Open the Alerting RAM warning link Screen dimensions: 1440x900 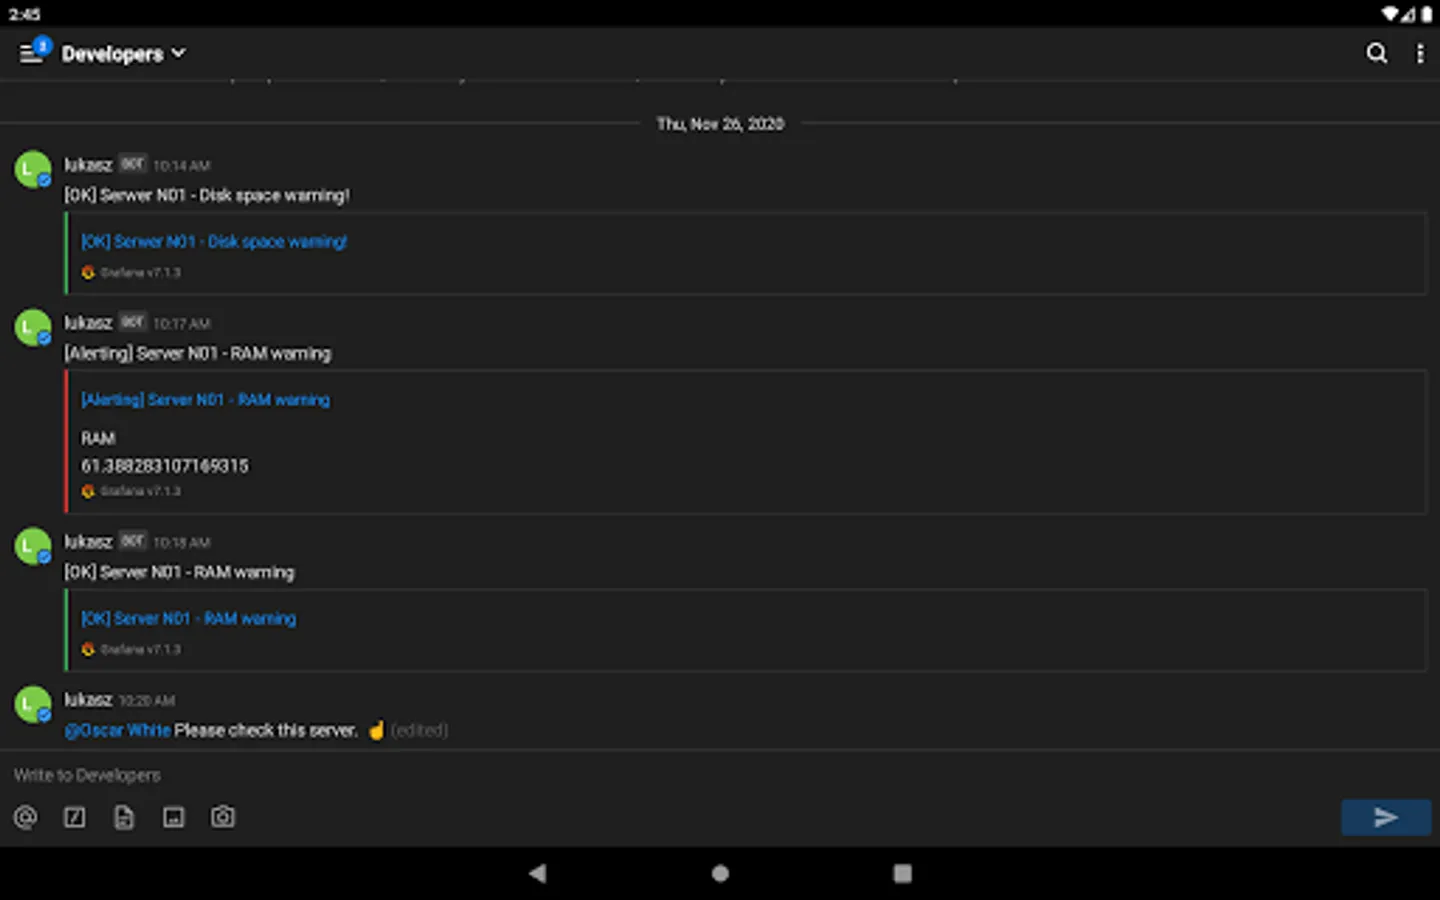pos(205,399)
